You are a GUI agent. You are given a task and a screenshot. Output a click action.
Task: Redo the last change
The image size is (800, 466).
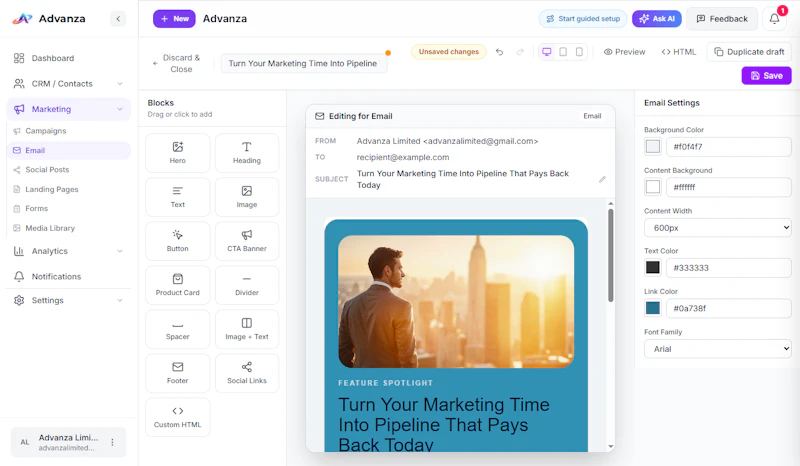pyautogui.click(x=520, y=52)
